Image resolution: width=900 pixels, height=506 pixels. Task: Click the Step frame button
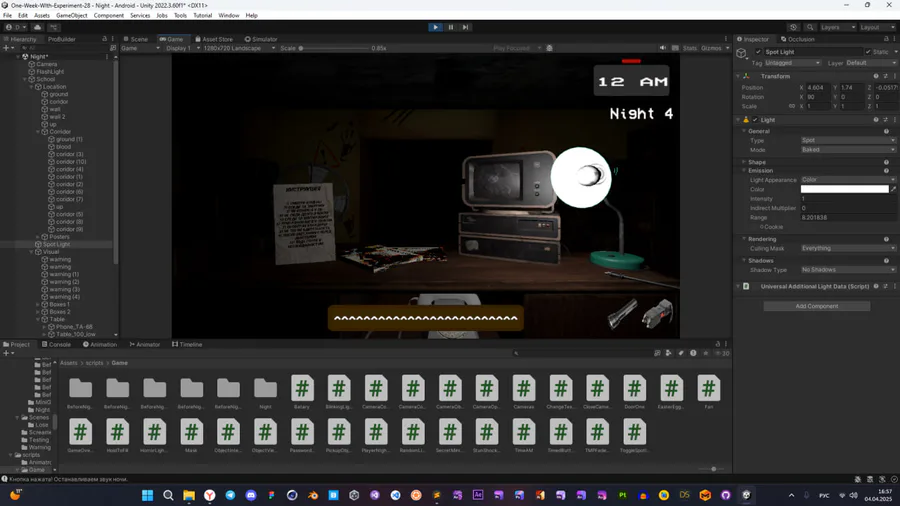(x=465, y=27)
